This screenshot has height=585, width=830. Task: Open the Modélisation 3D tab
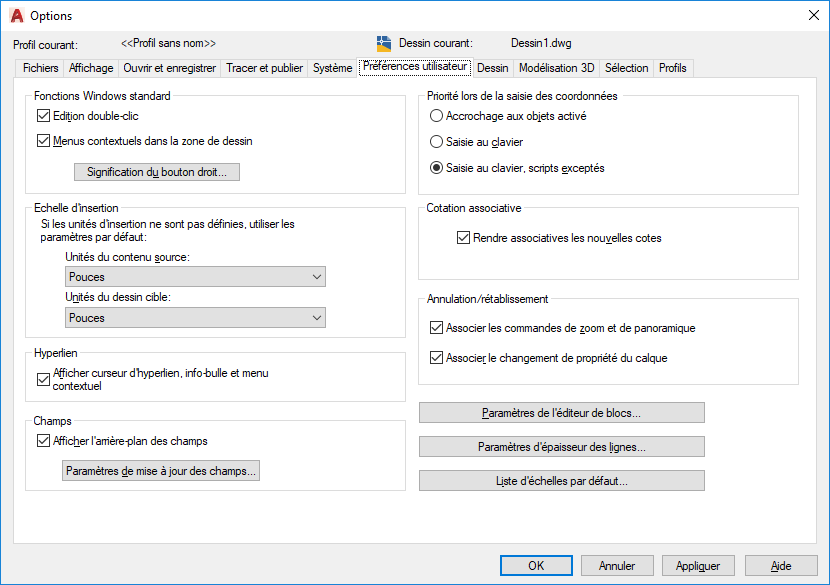click(557, 68)
